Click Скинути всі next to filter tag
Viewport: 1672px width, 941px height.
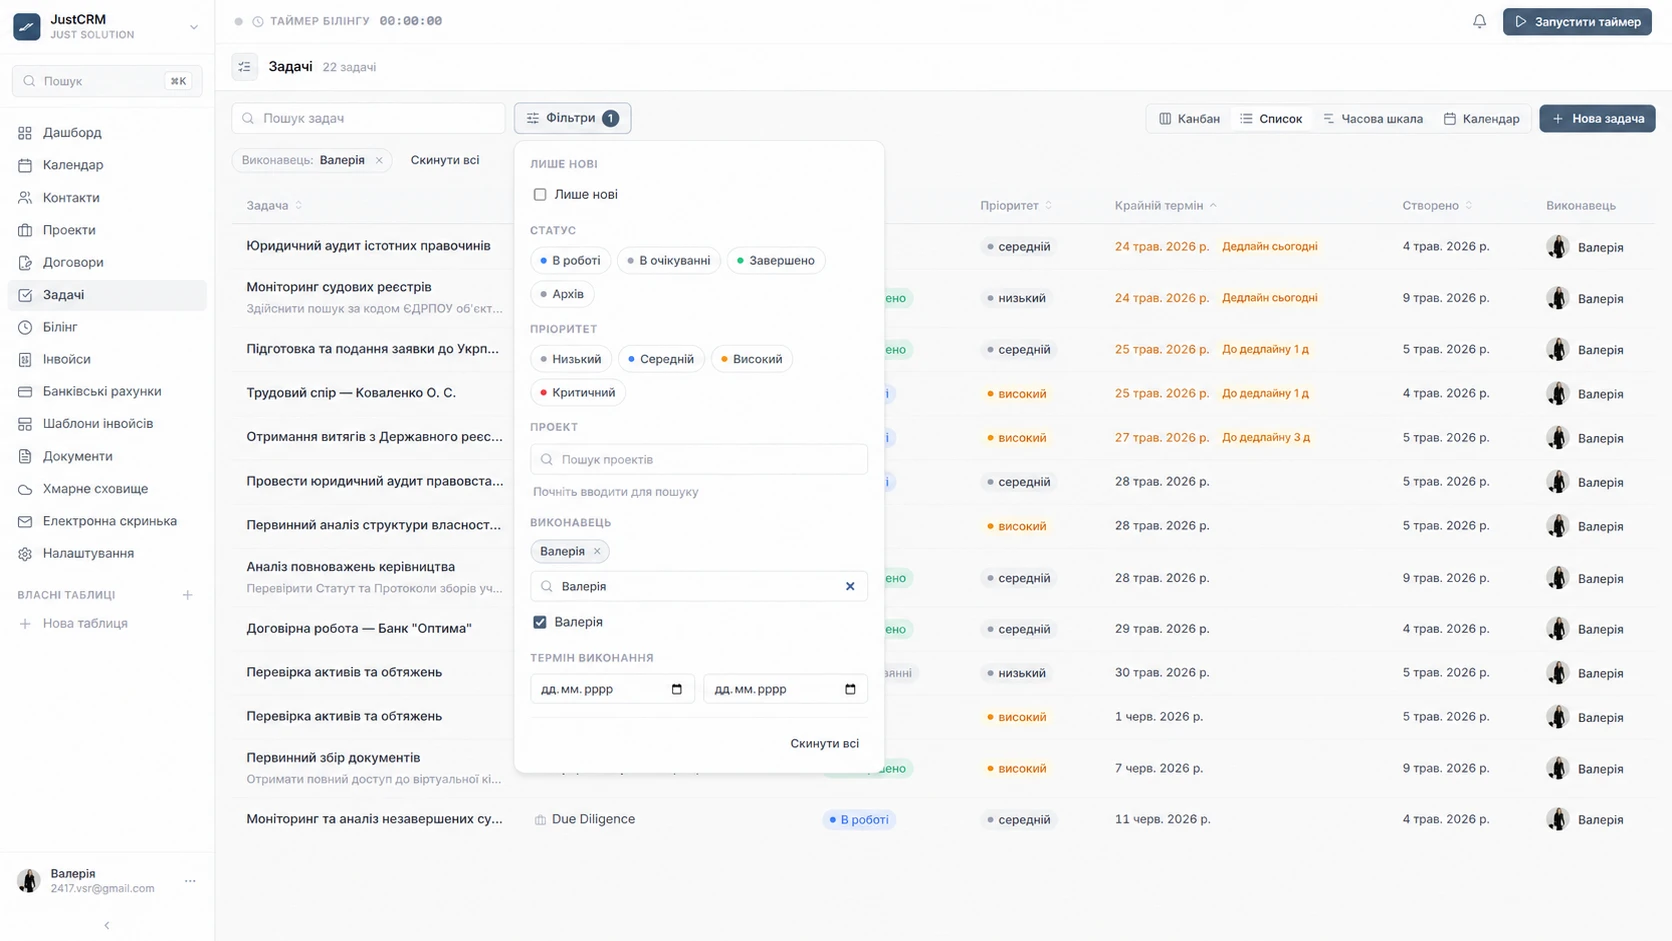445,160
